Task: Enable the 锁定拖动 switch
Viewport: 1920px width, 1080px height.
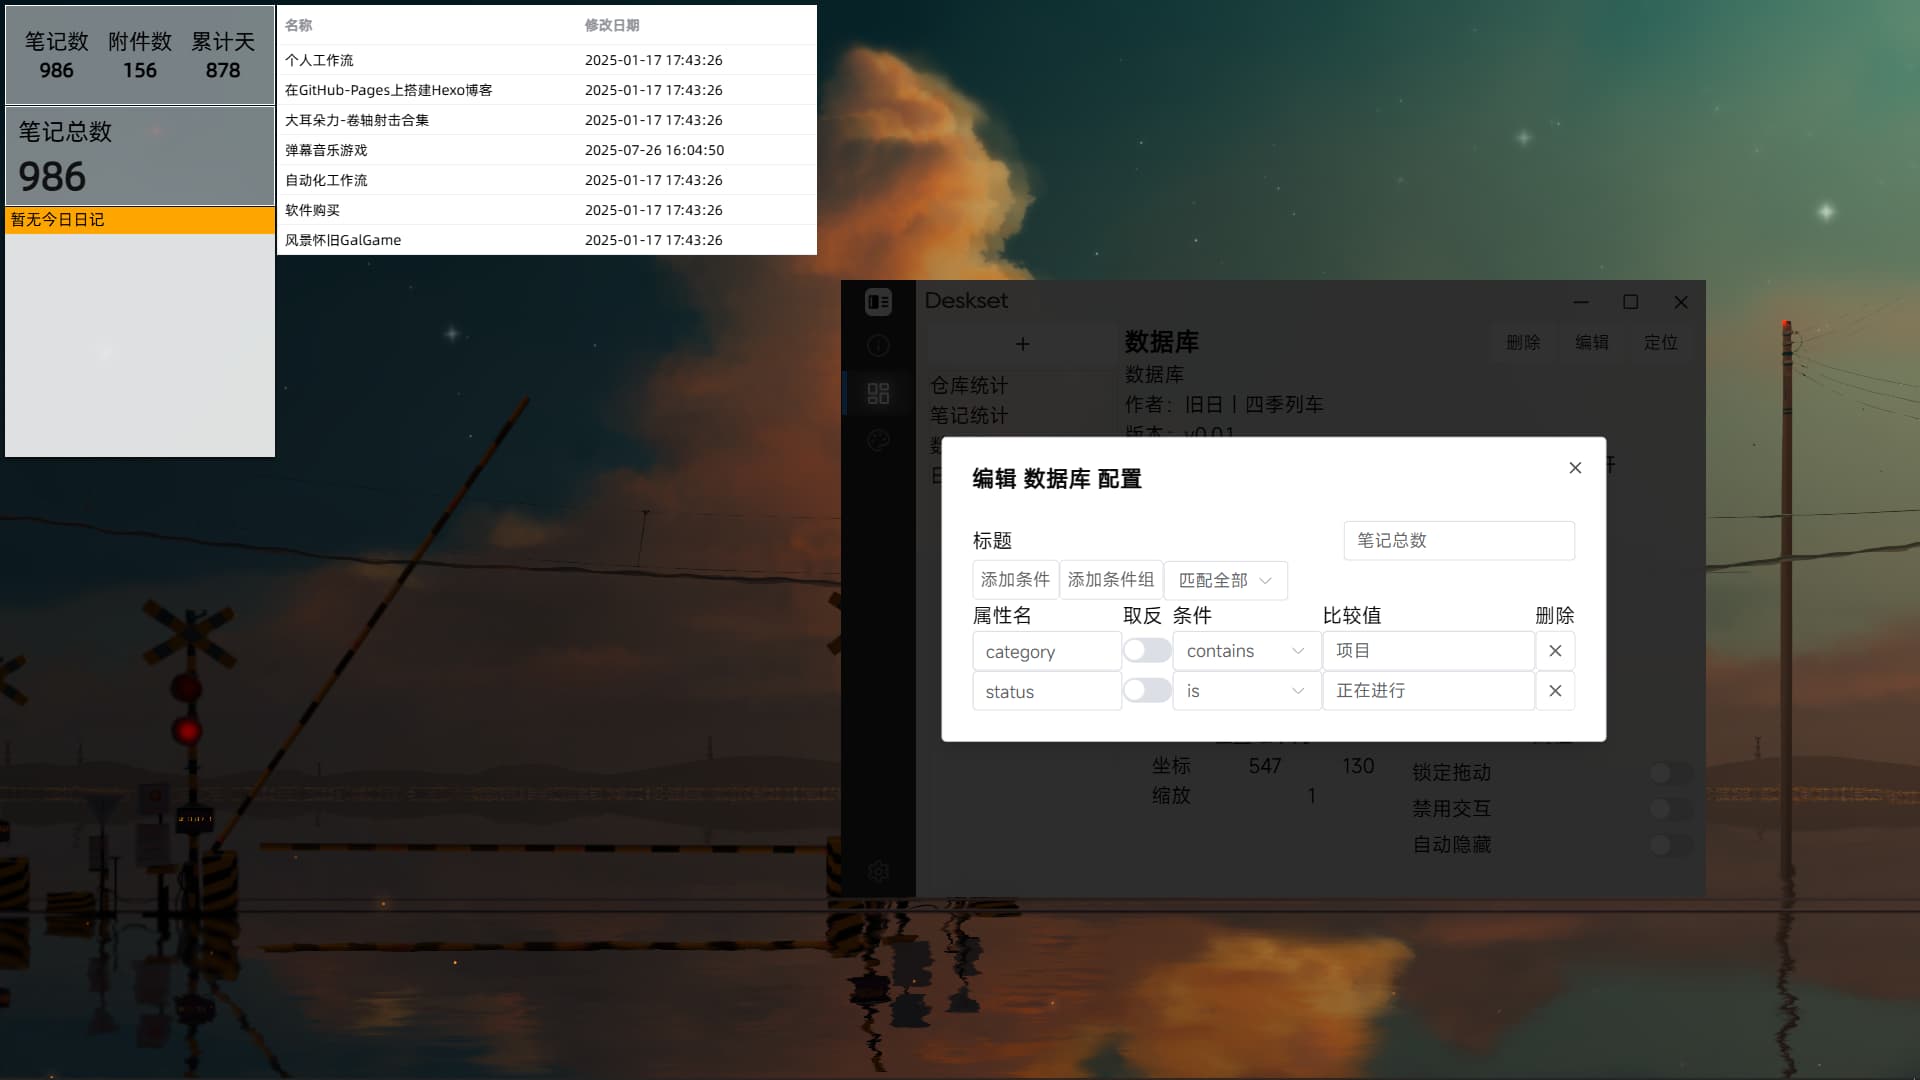Action: (x=1670, y=772)
